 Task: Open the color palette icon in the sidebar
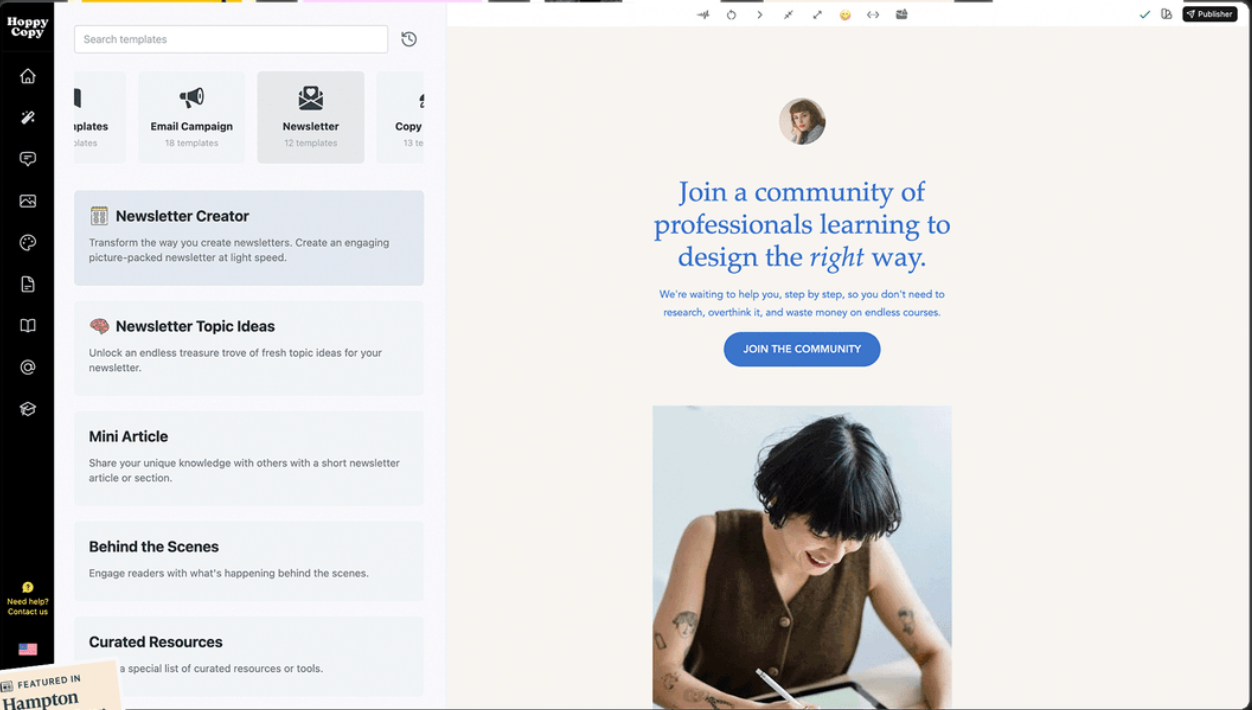28,243
